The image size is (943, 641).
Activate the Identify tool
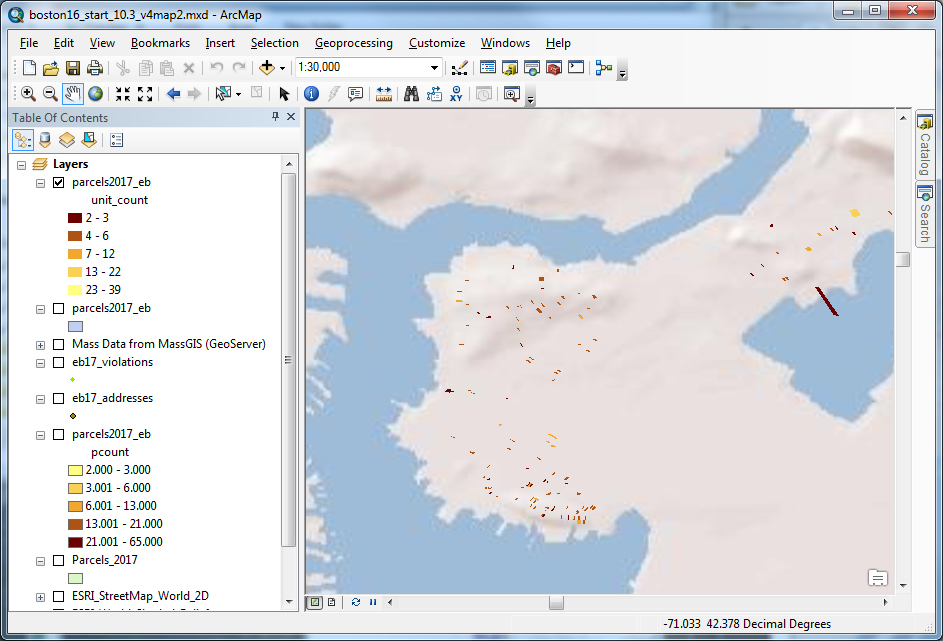311,93
